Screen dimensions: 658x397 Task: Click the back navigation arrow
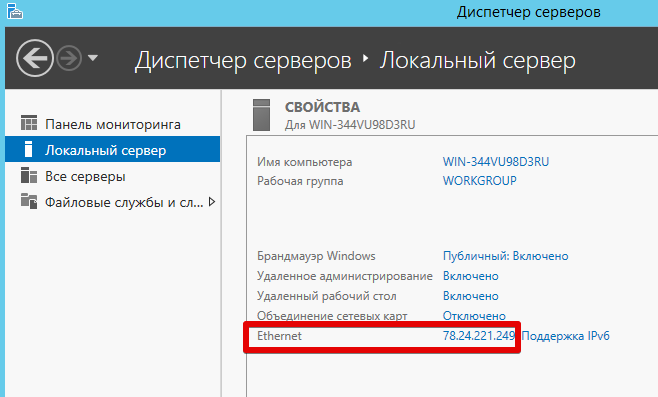coord(35,58)
